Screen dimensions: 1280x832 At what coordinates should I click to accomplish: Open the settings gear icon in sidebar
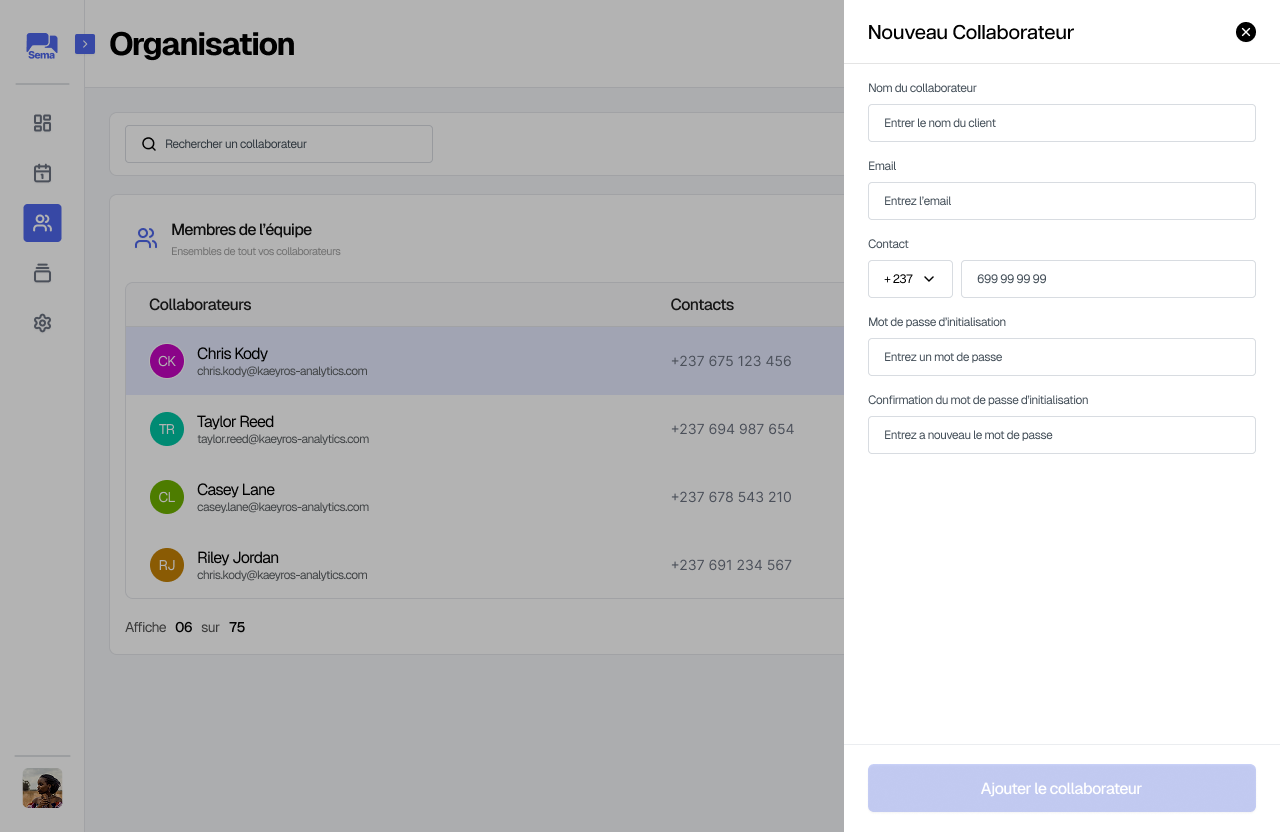[x=42, y=323]
